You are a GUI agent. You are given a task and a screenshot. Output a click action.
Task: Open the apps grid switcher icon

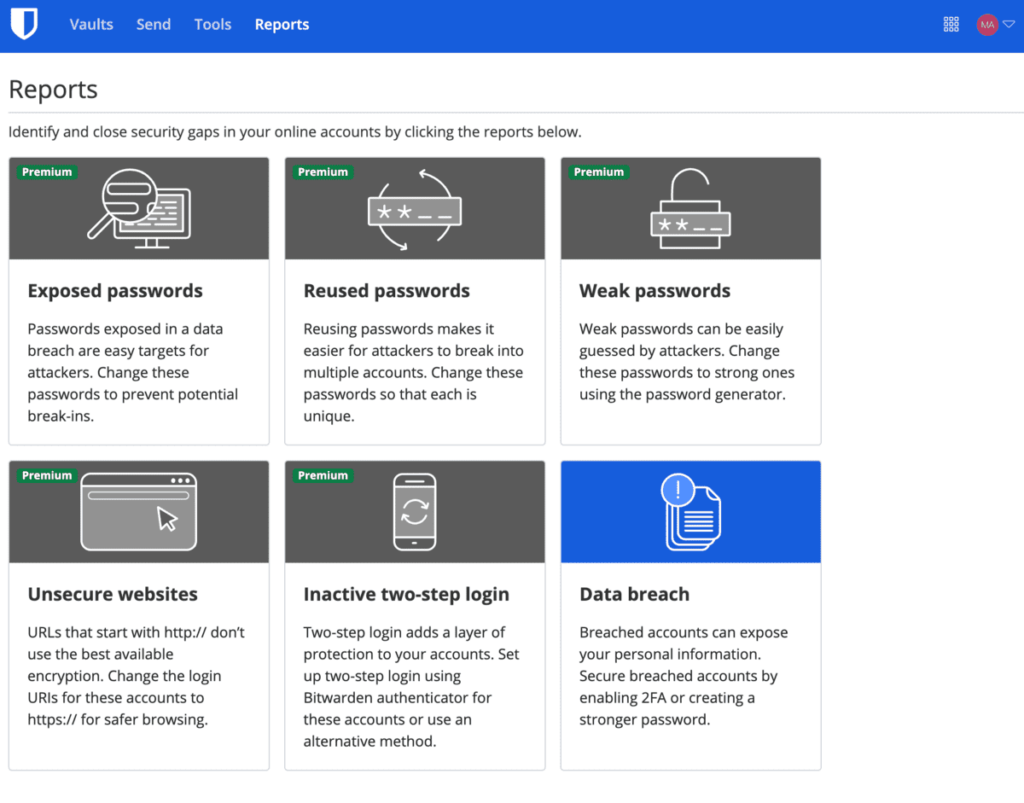(951, 25)
